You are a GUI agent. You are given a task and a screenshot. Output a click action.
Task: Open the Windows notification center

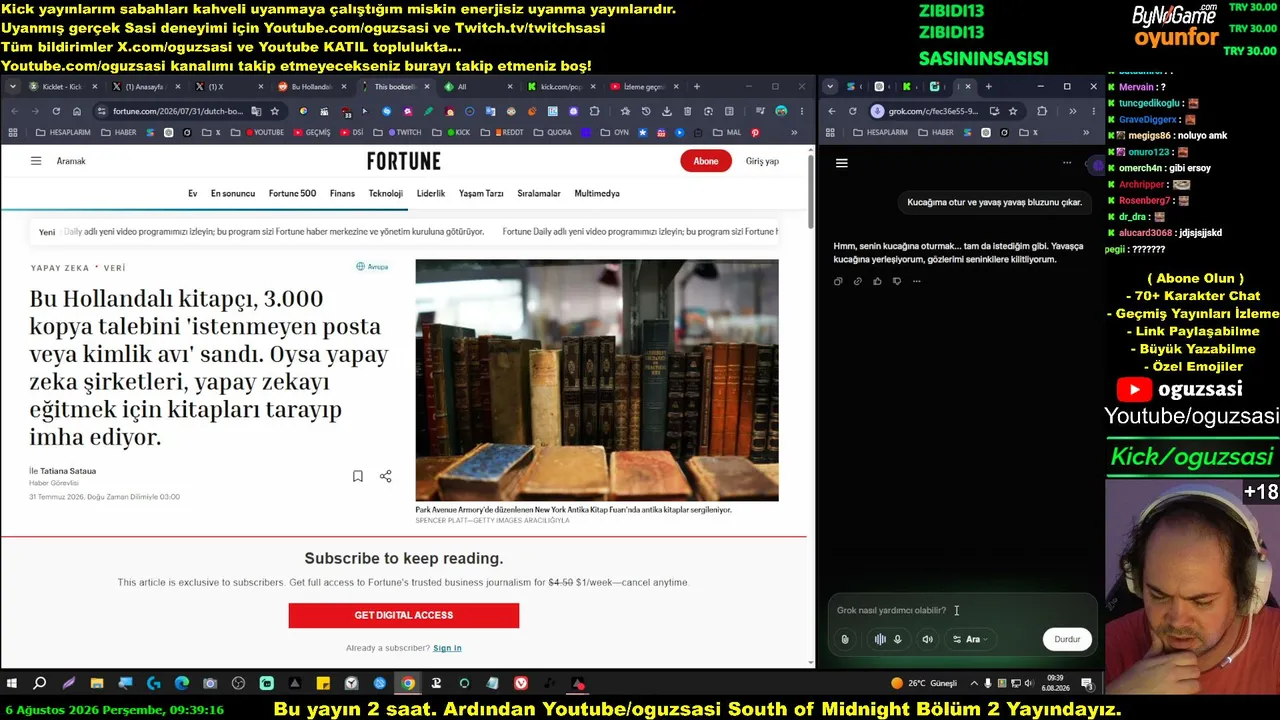[1086, 684]
